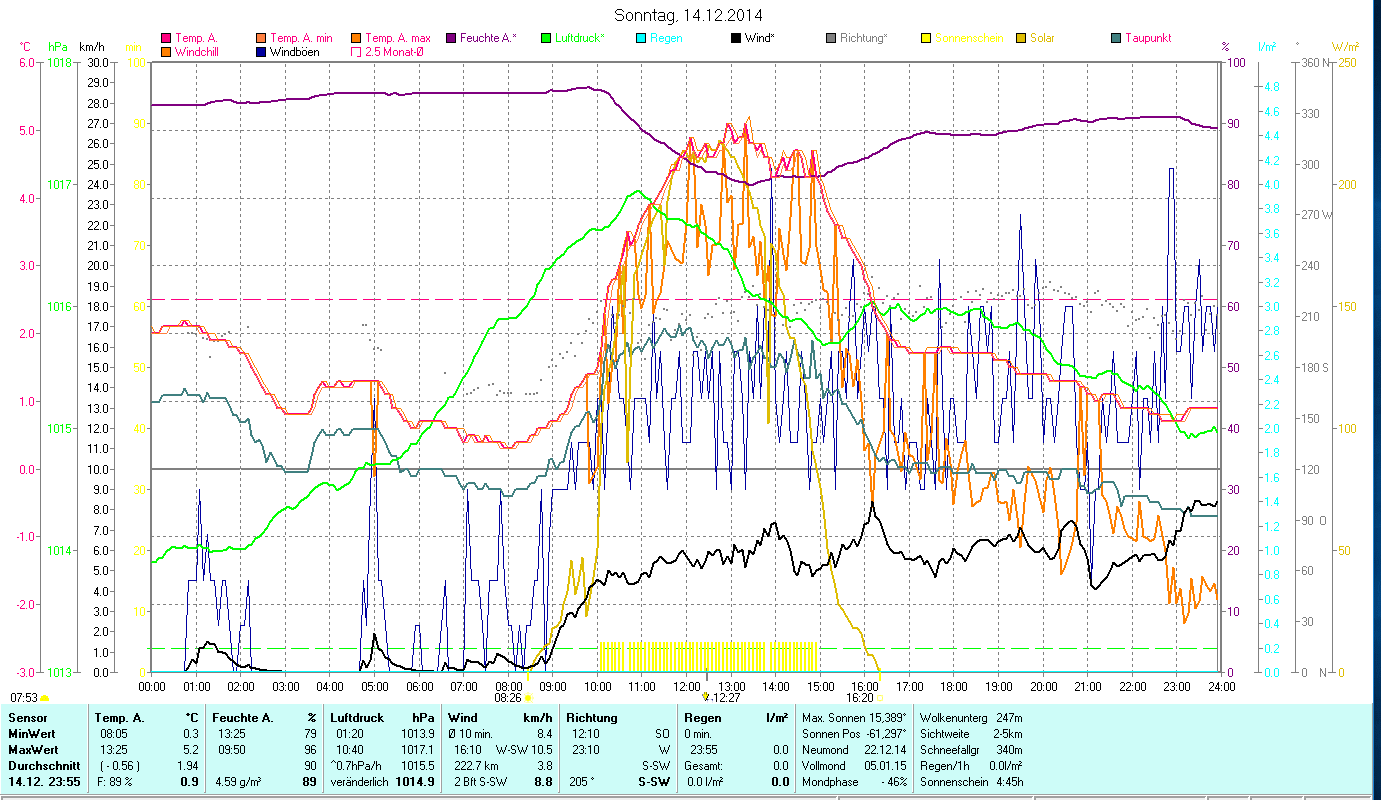The width and height of the screenshot is (1381, 800).
Task: Select the Taupunkt legend swatch
Action: pyautogui.click(x=1116, y=38)
